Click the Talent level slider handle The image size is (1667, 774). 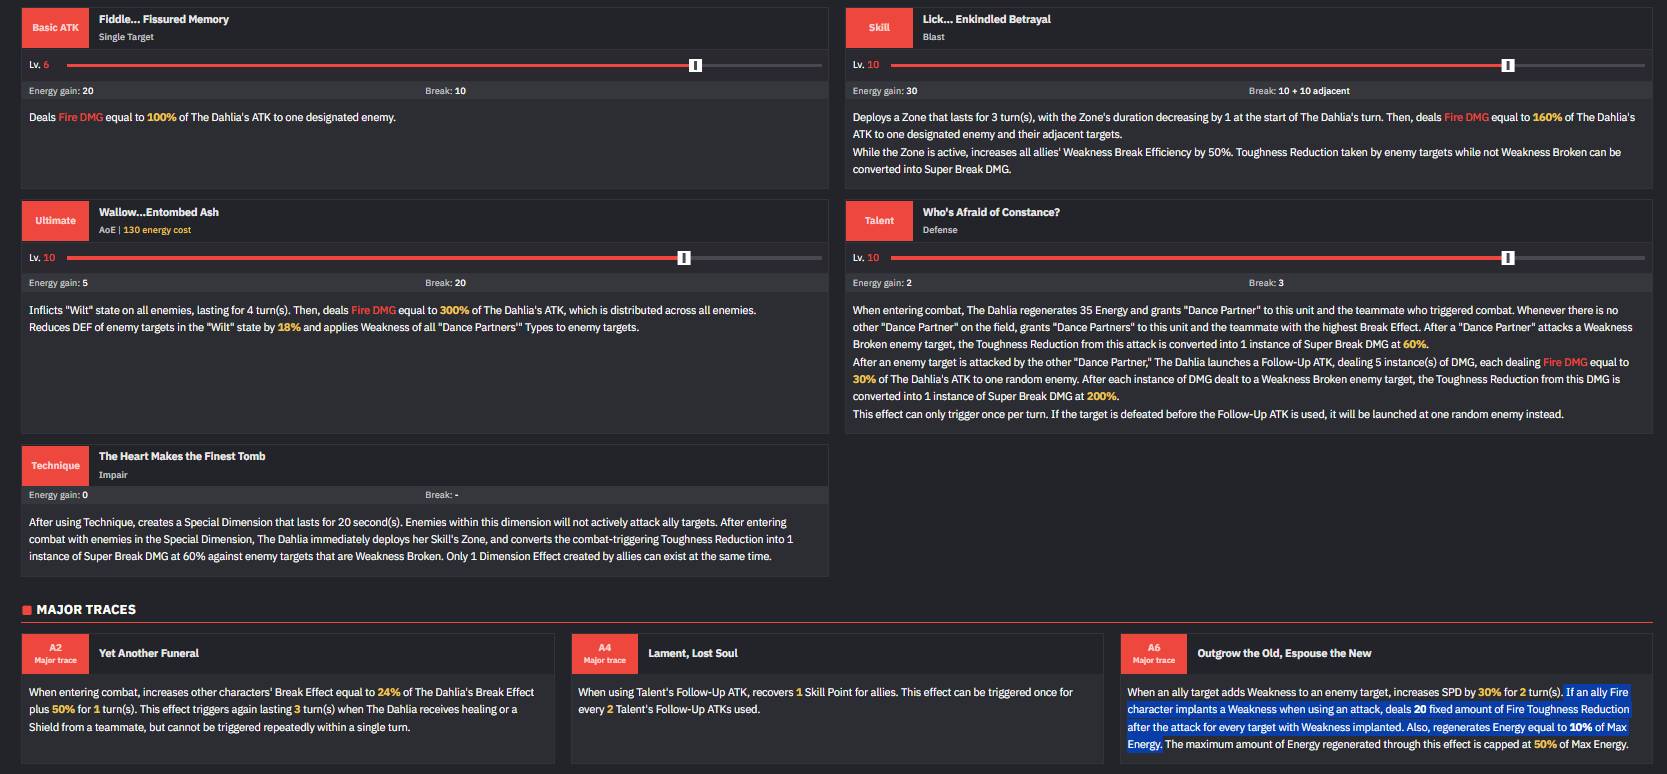click(x=1507, y=258)
